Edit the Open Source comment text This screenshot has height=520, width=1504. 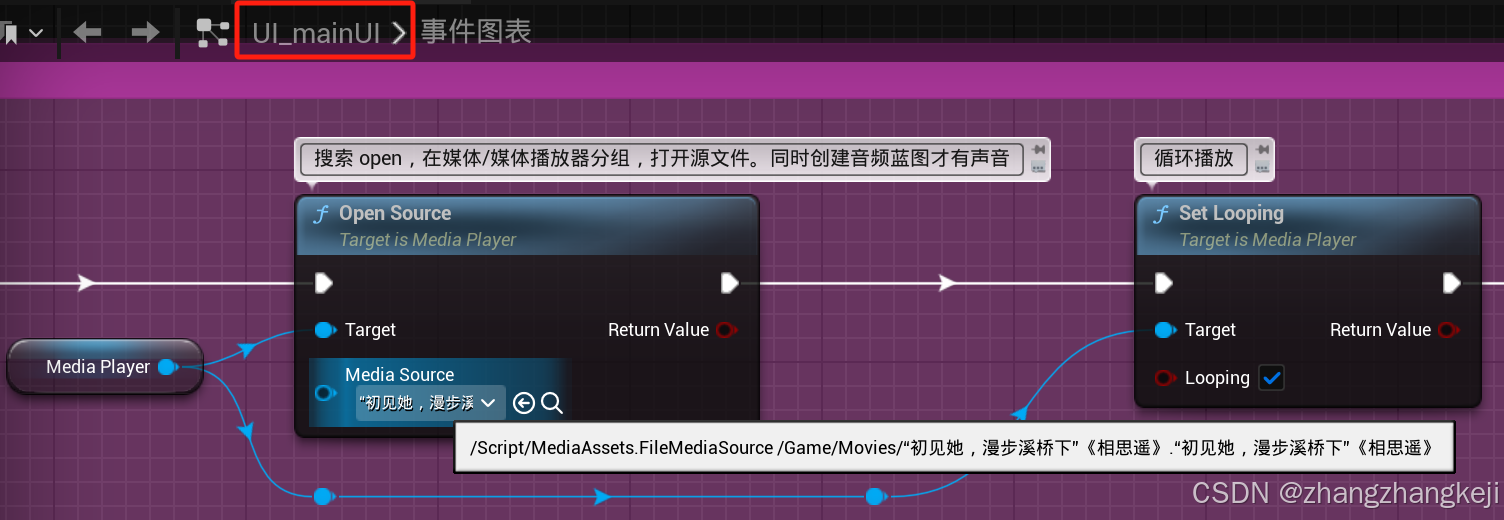[x=661, y=158]
